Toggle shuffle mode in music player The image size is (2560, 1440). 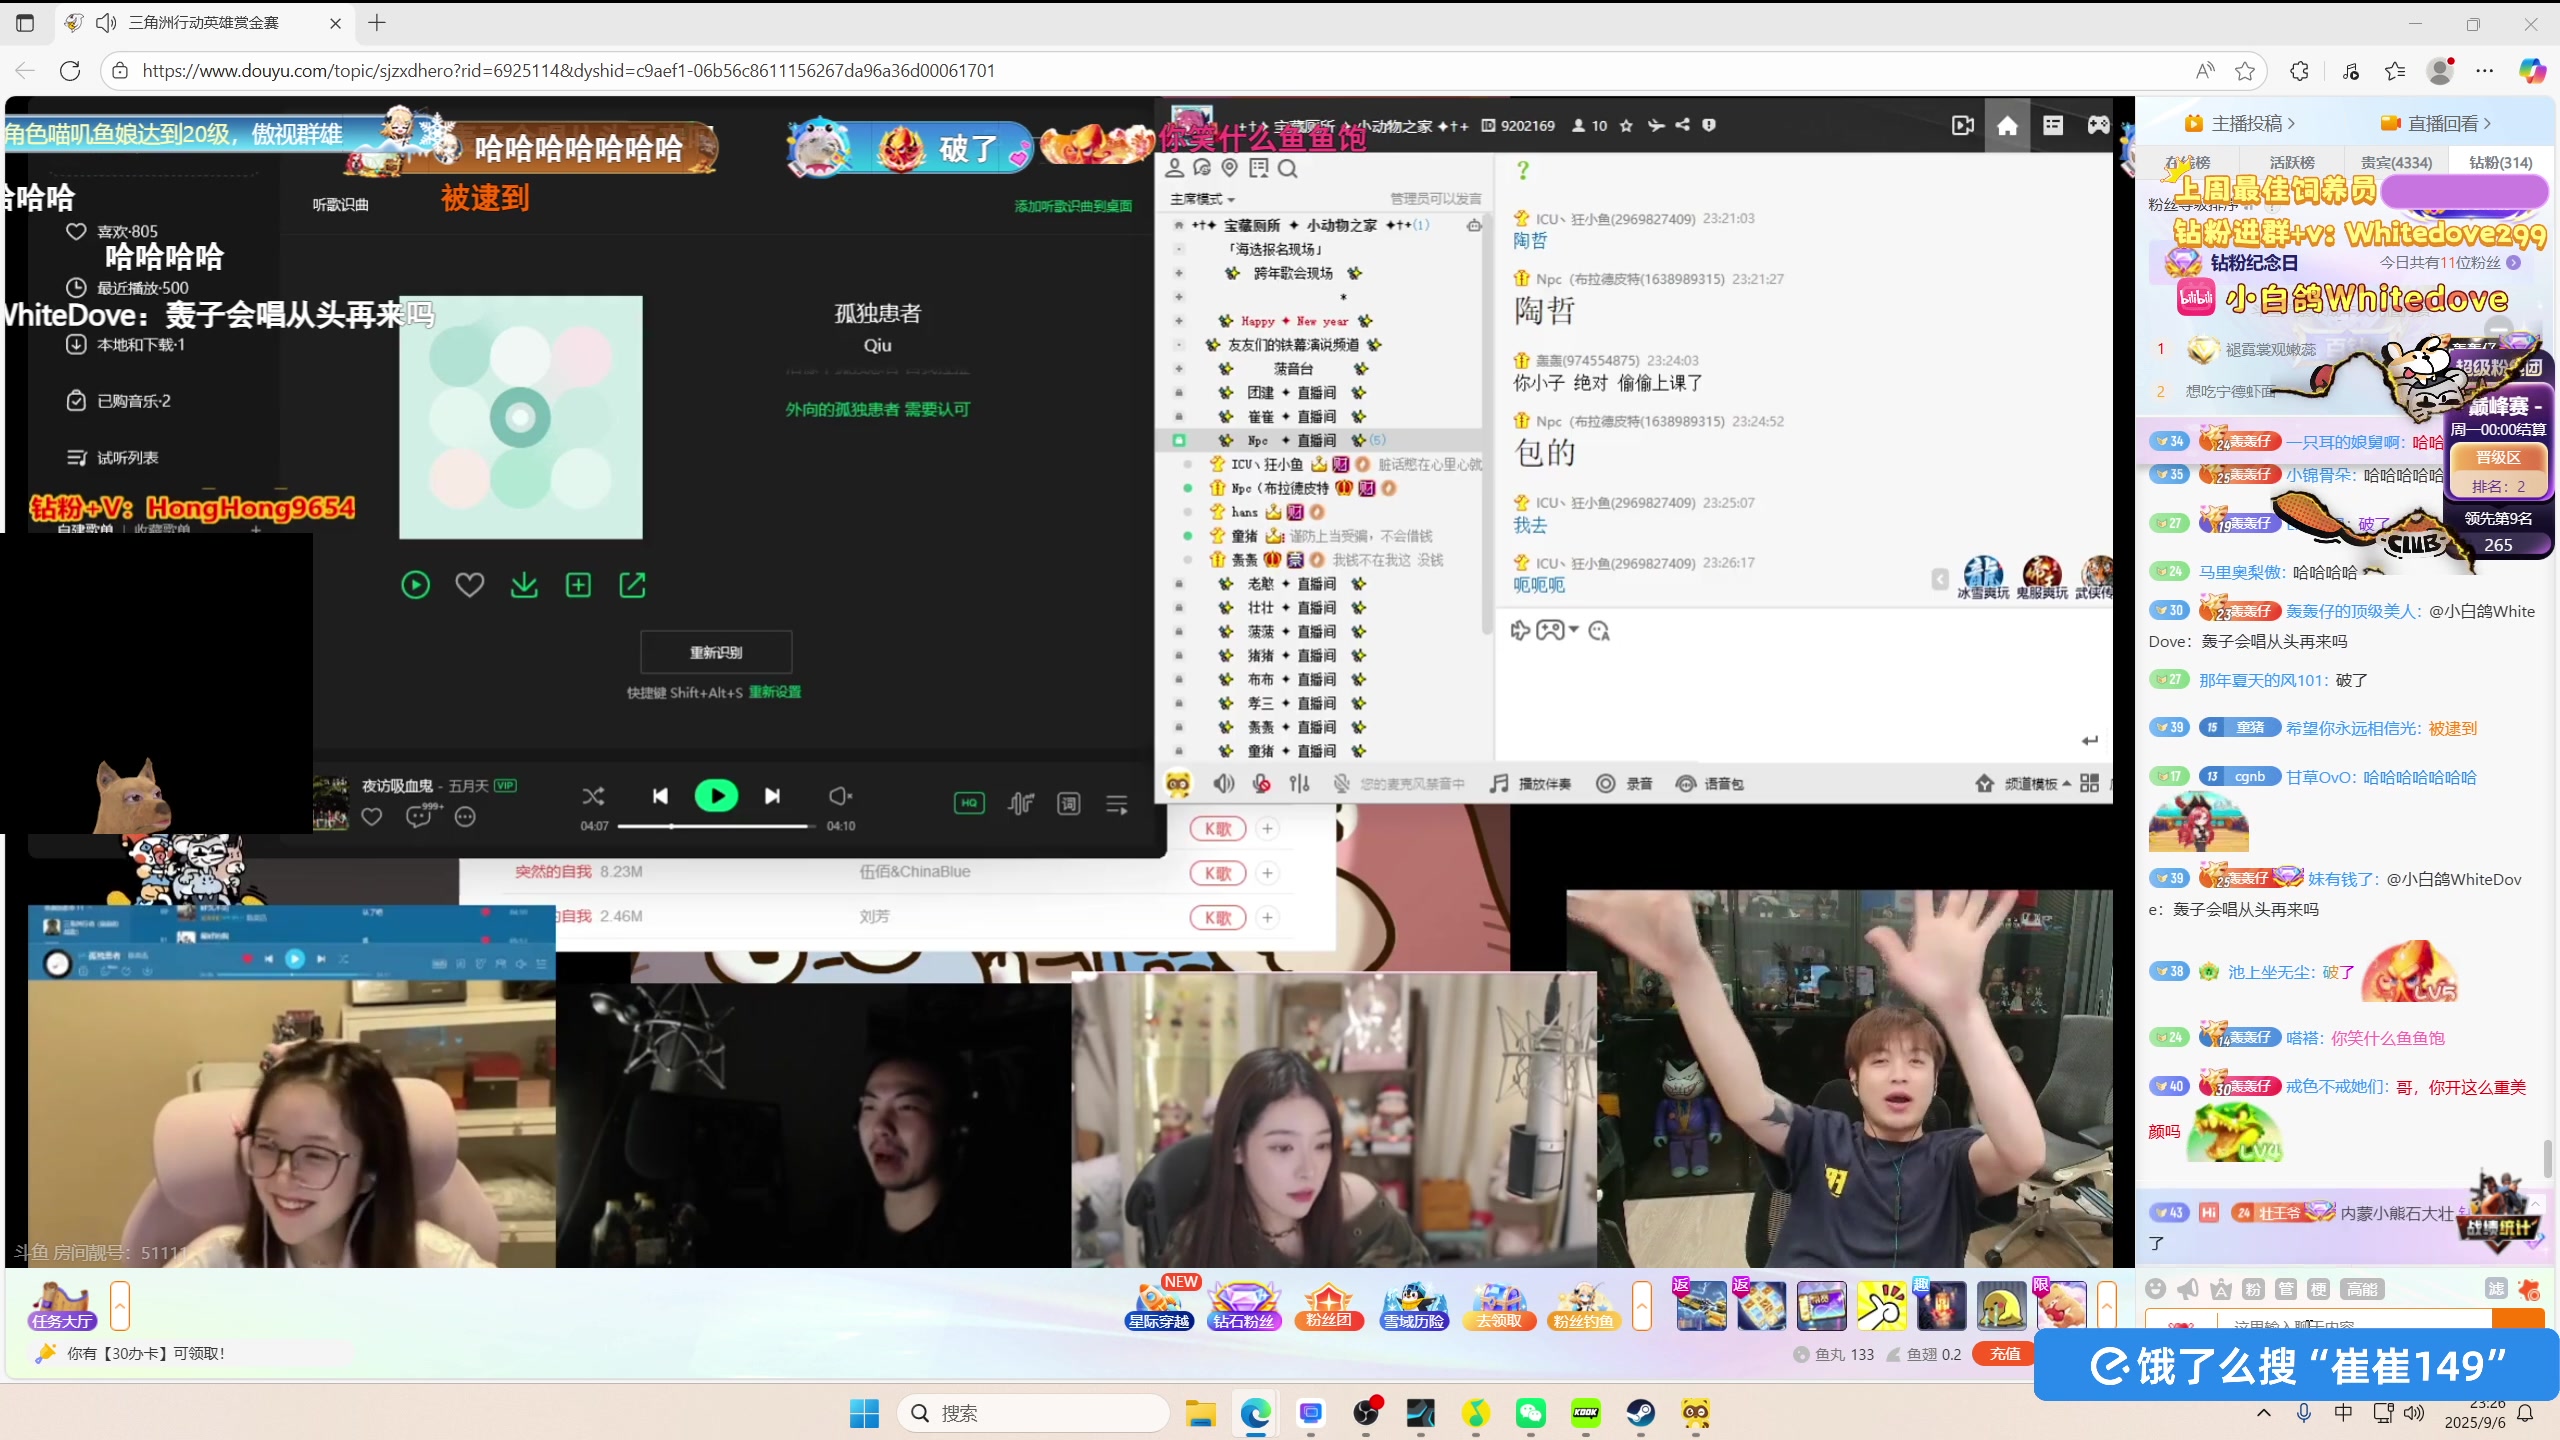click(x=593, y=796)
